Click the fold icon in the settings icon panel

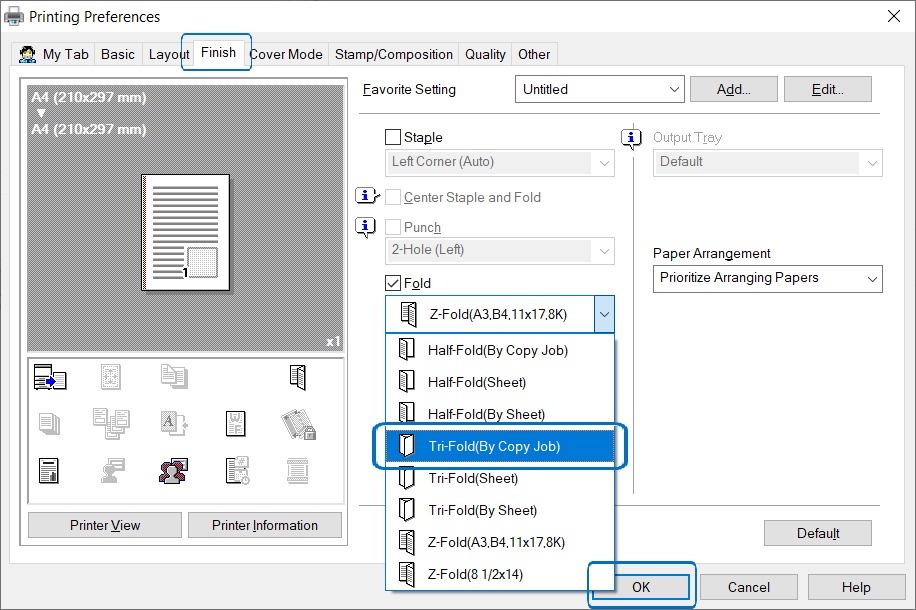click(x=297, y=377)
